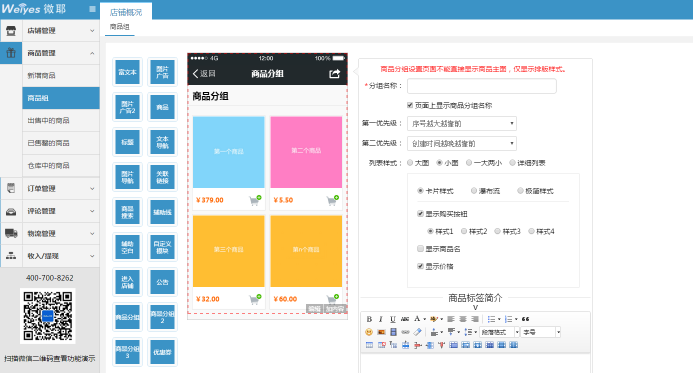
Task: Add the 商品分组3 module
Action: tap(127, 352)
